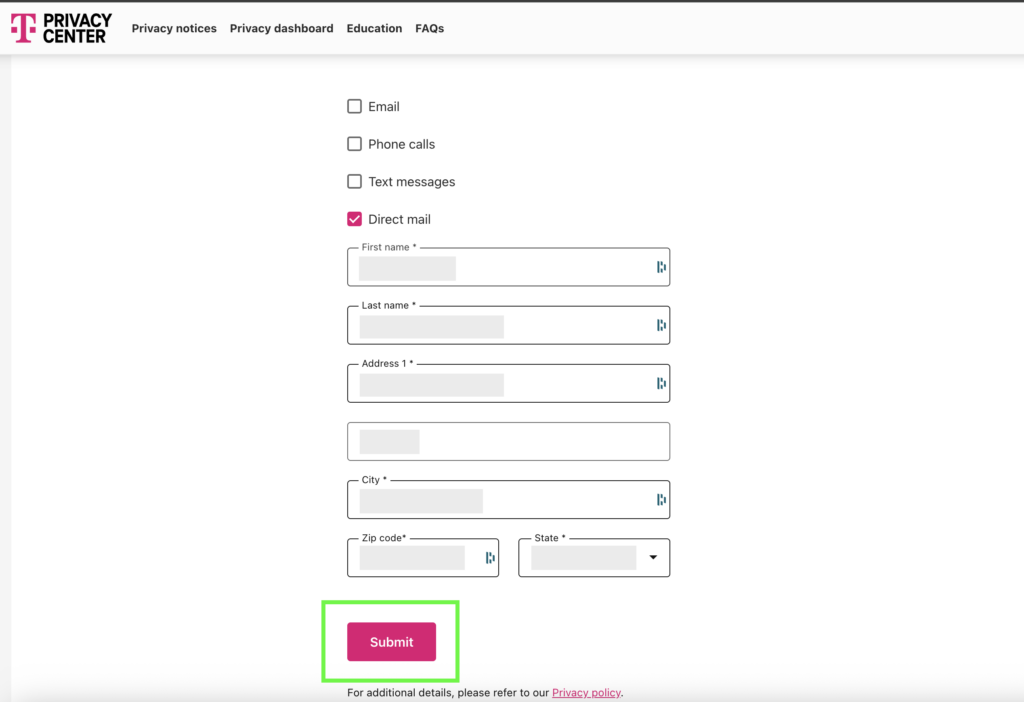Click autofill icon in Last name field
1024x702 pixels.
click(x=661, y=325)
